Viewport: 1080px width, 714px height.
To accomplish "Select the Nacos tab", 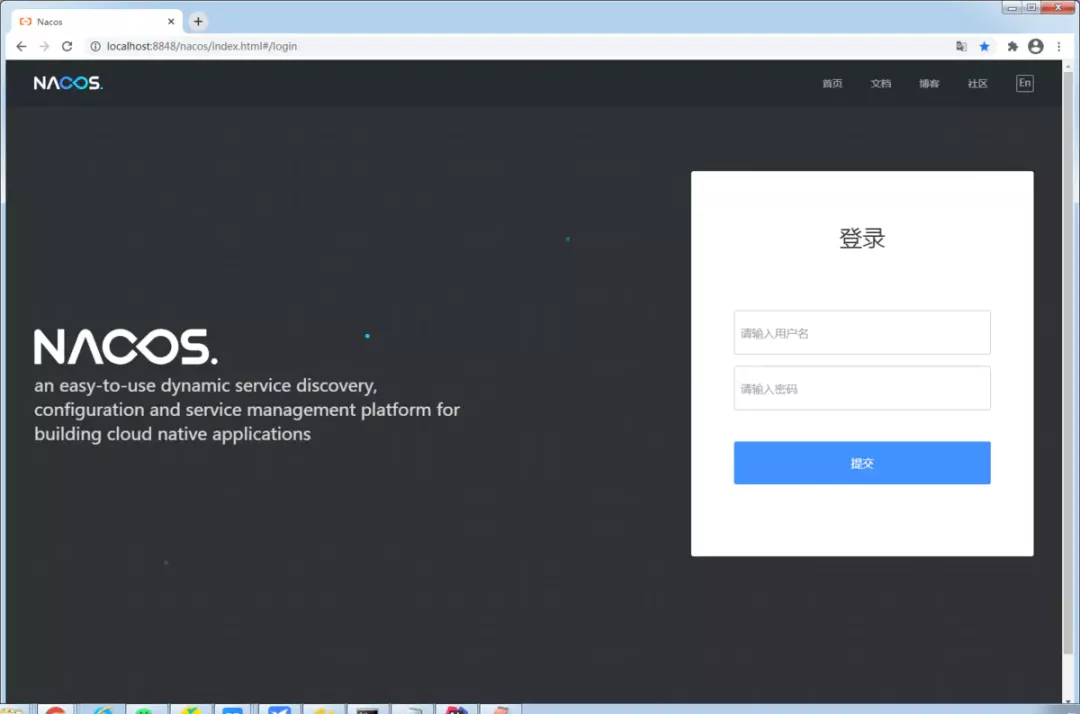I will click(x=96, y=21).
